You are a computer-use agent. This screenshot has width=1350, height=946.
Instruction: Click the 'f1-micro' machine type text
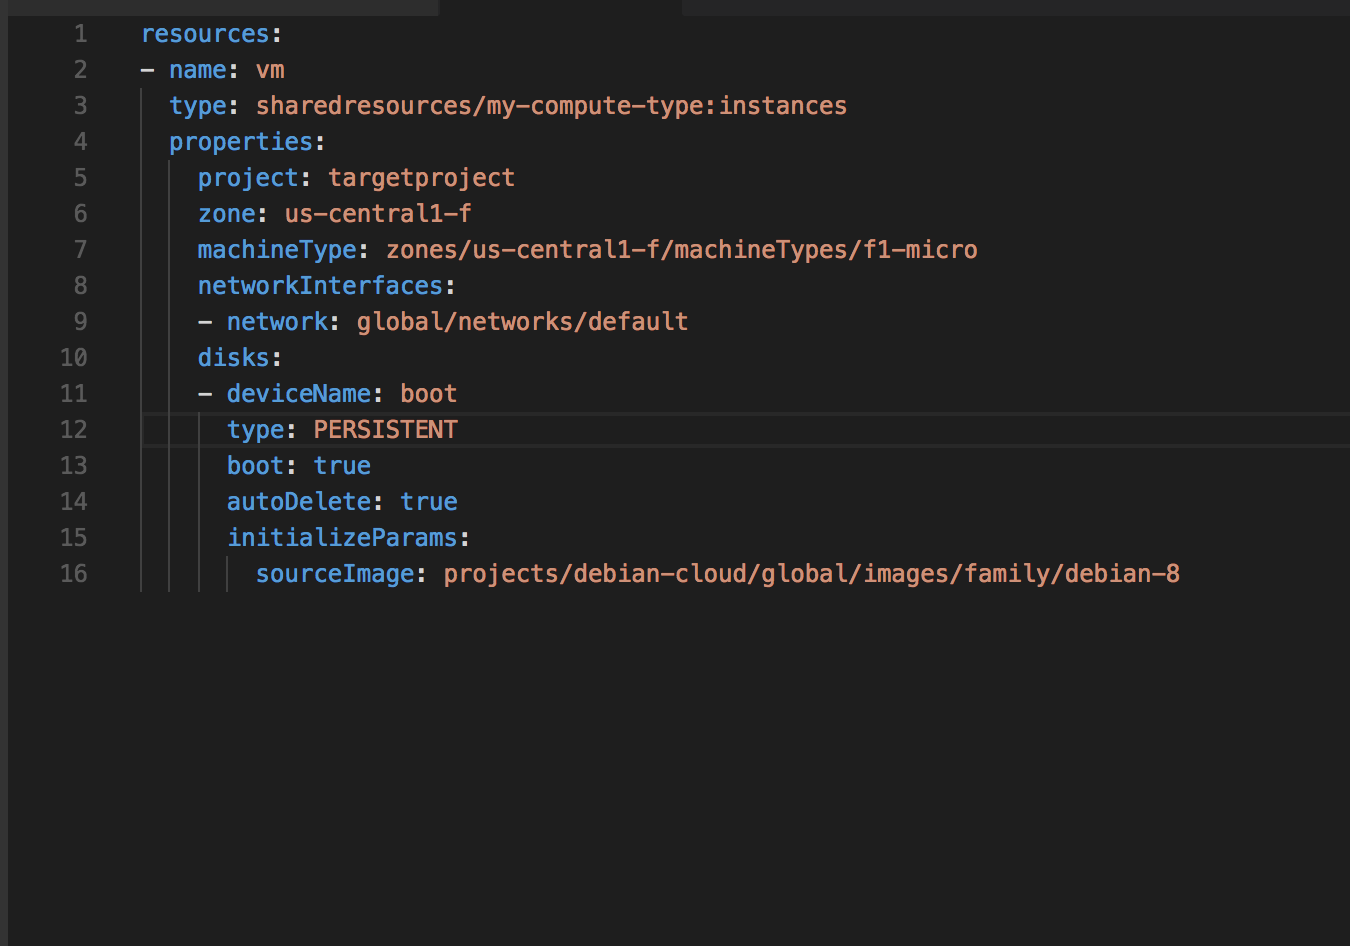click(x=920, y=250)
